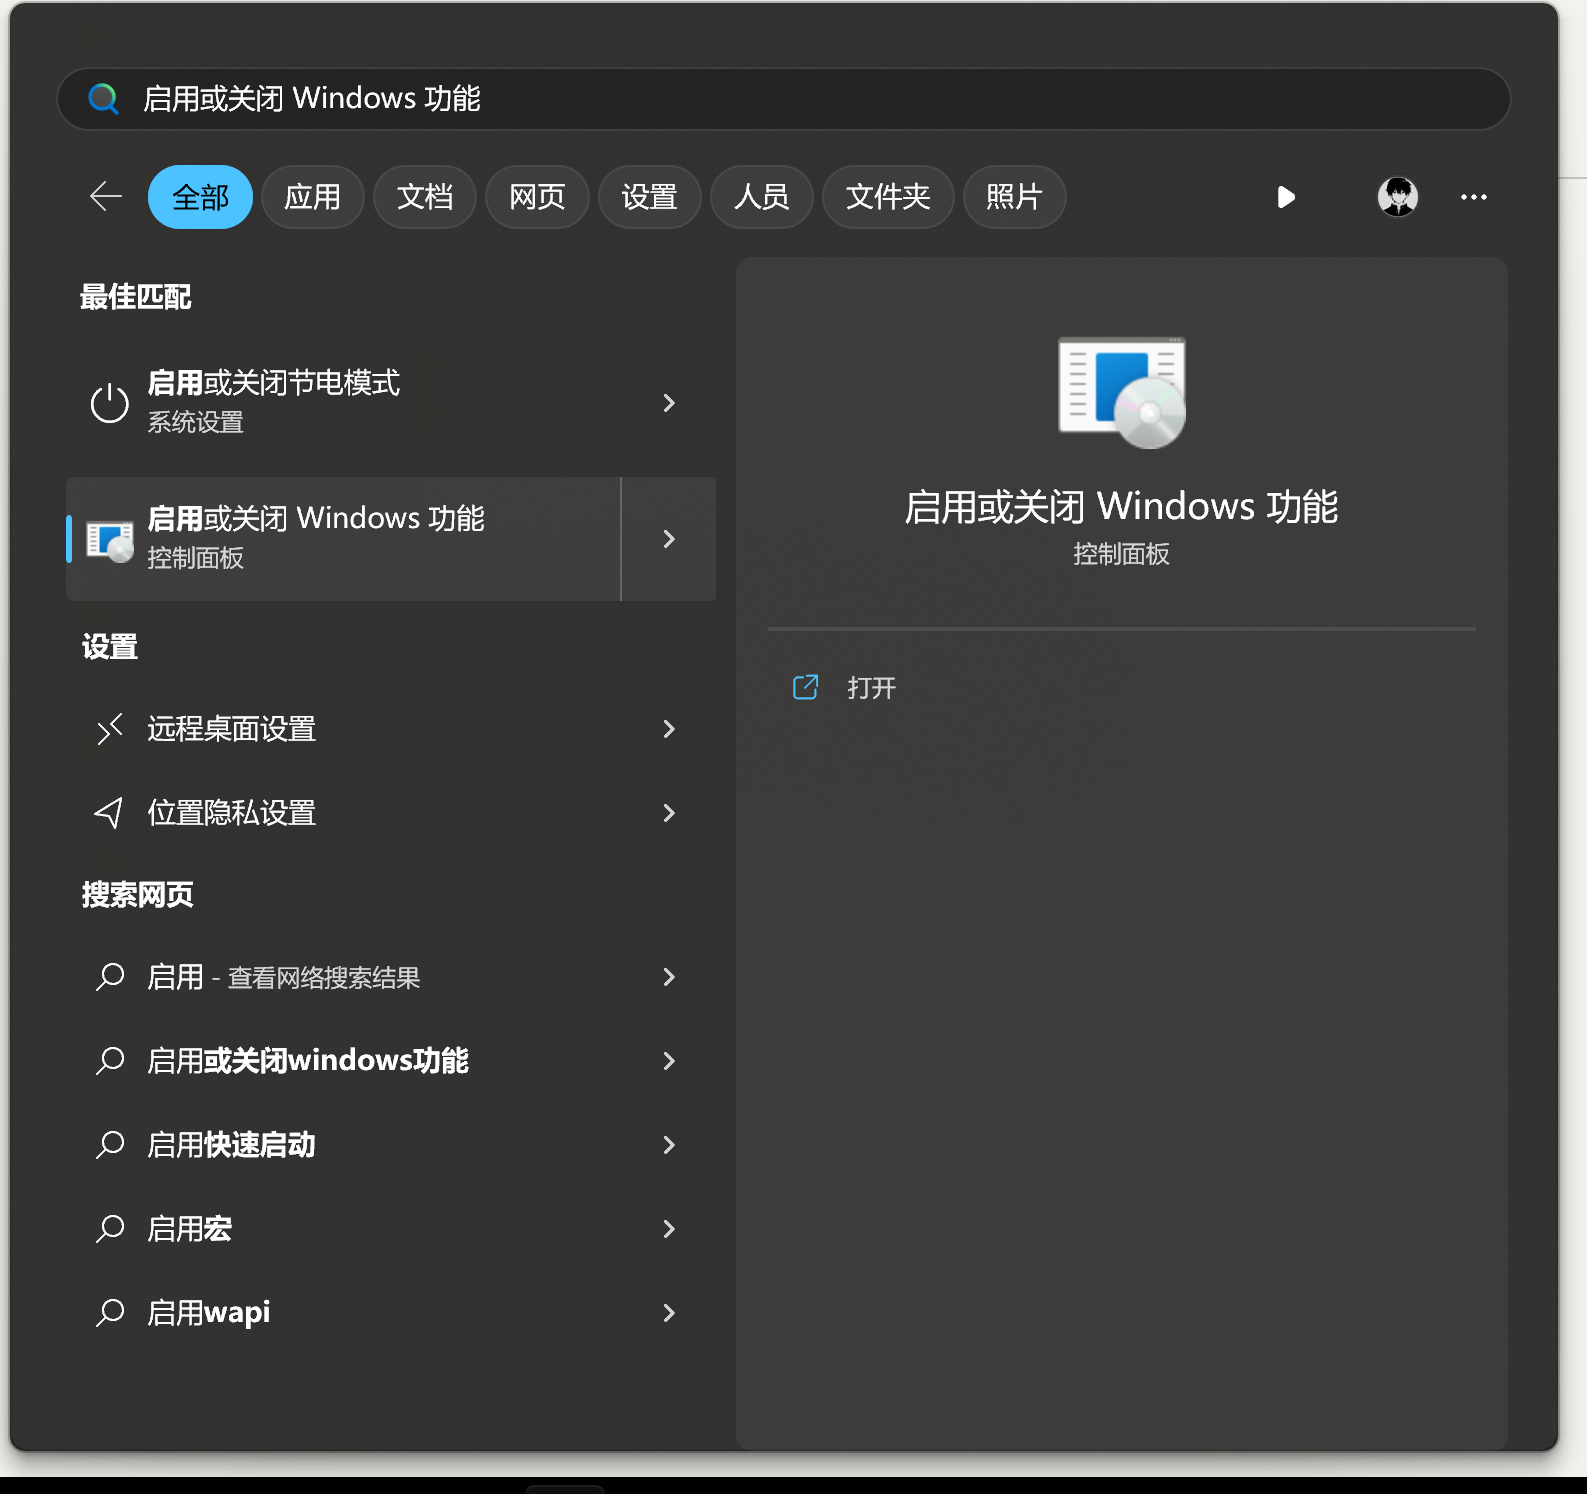The image size is (1587, 1494).
Task: Click 打开 in the preview pane
Action: coord(871,688)
